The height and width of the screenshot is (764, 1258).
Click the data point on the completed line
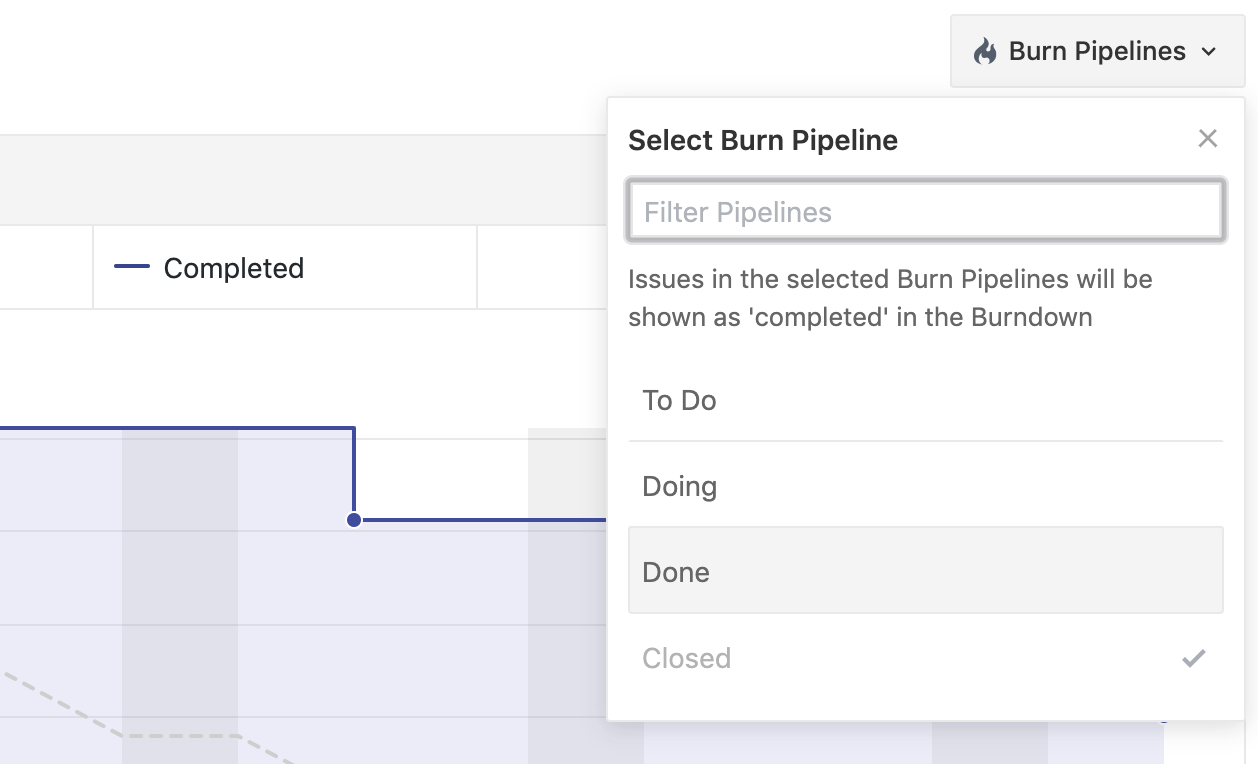tap(354, 520)
